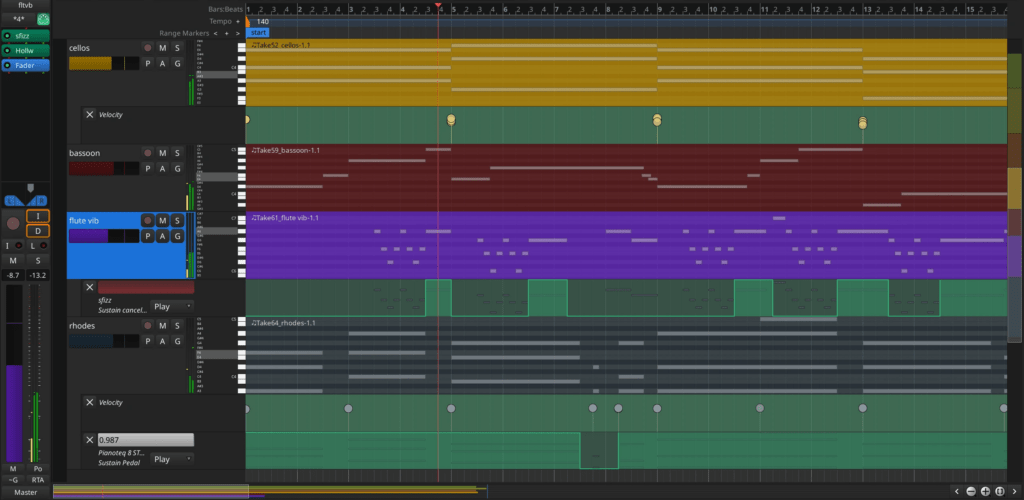This screenshot has height=500, width=1024.
Task: Open rhodes group G button
Action: 177,341
